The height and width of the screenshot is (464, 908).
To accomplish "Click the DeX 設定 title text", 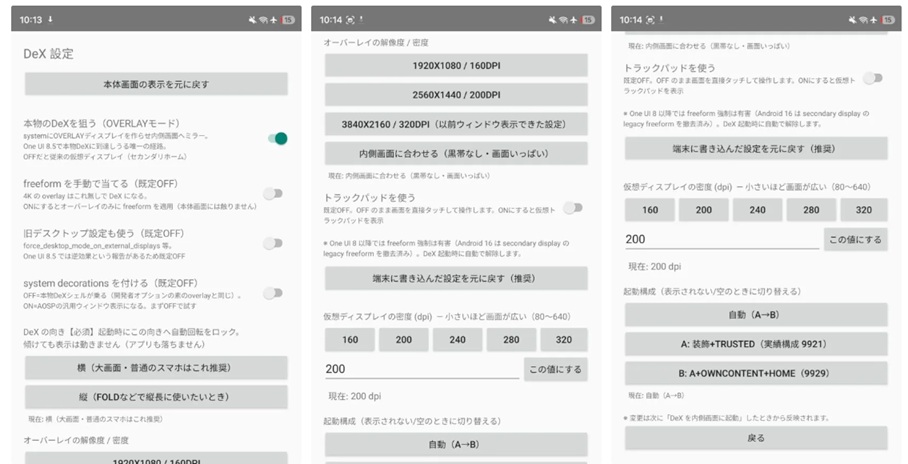I will 49,54.
